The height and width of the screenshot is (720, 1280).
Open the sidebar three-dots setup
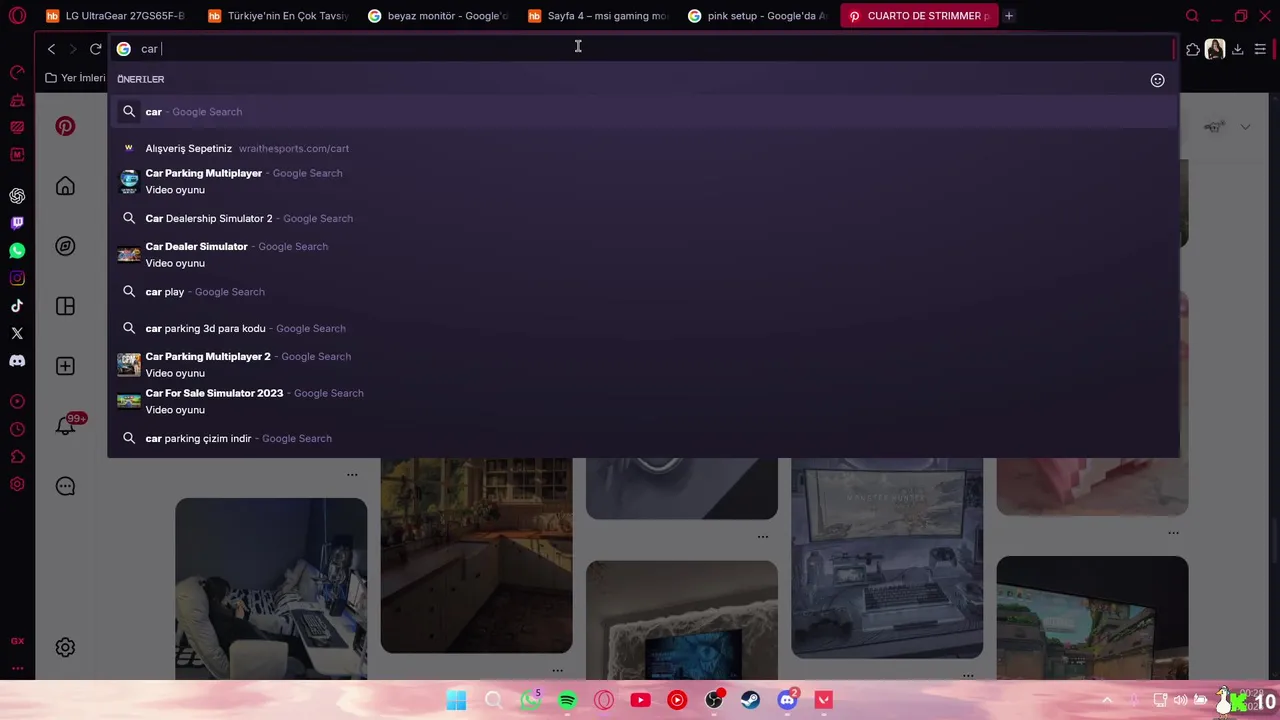pyautogui.click(x=17, y=668)
